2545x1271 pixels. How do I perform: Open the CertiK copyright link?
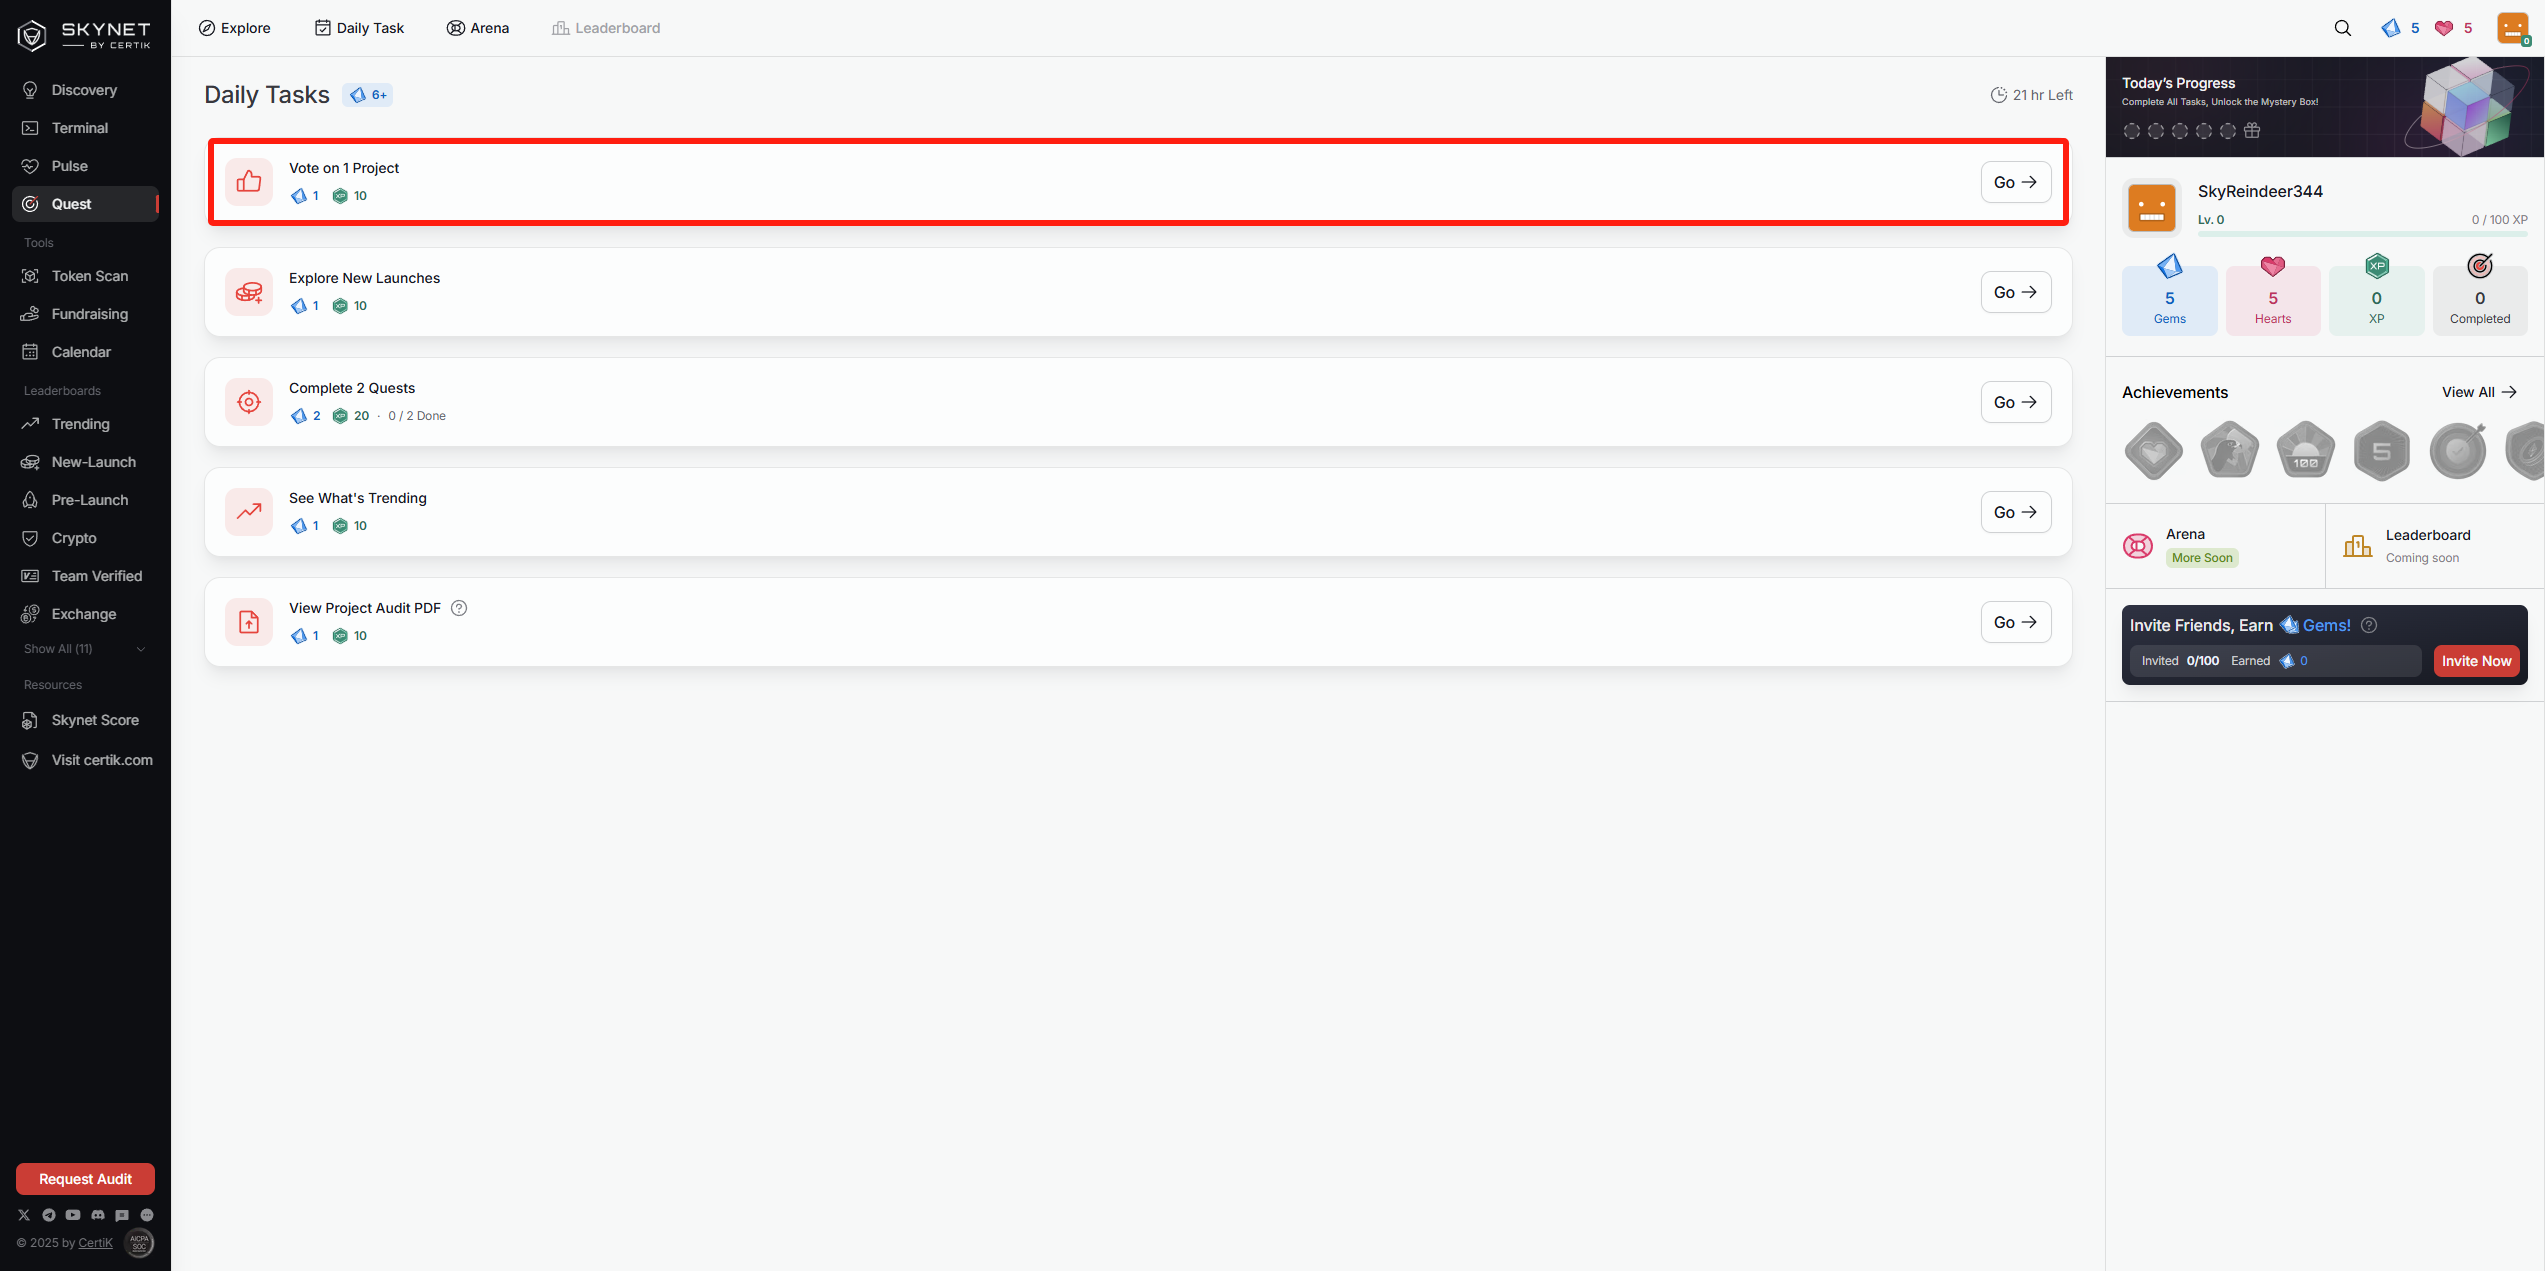(96, 1243)
